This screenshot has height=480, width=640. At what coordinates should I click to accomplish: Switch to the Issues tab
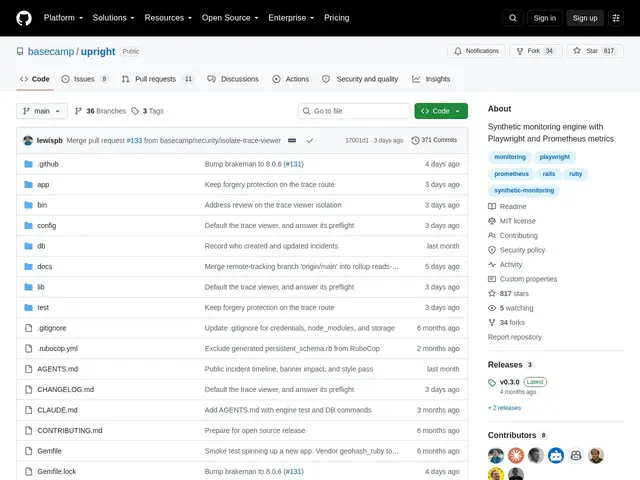click(84, 79)
